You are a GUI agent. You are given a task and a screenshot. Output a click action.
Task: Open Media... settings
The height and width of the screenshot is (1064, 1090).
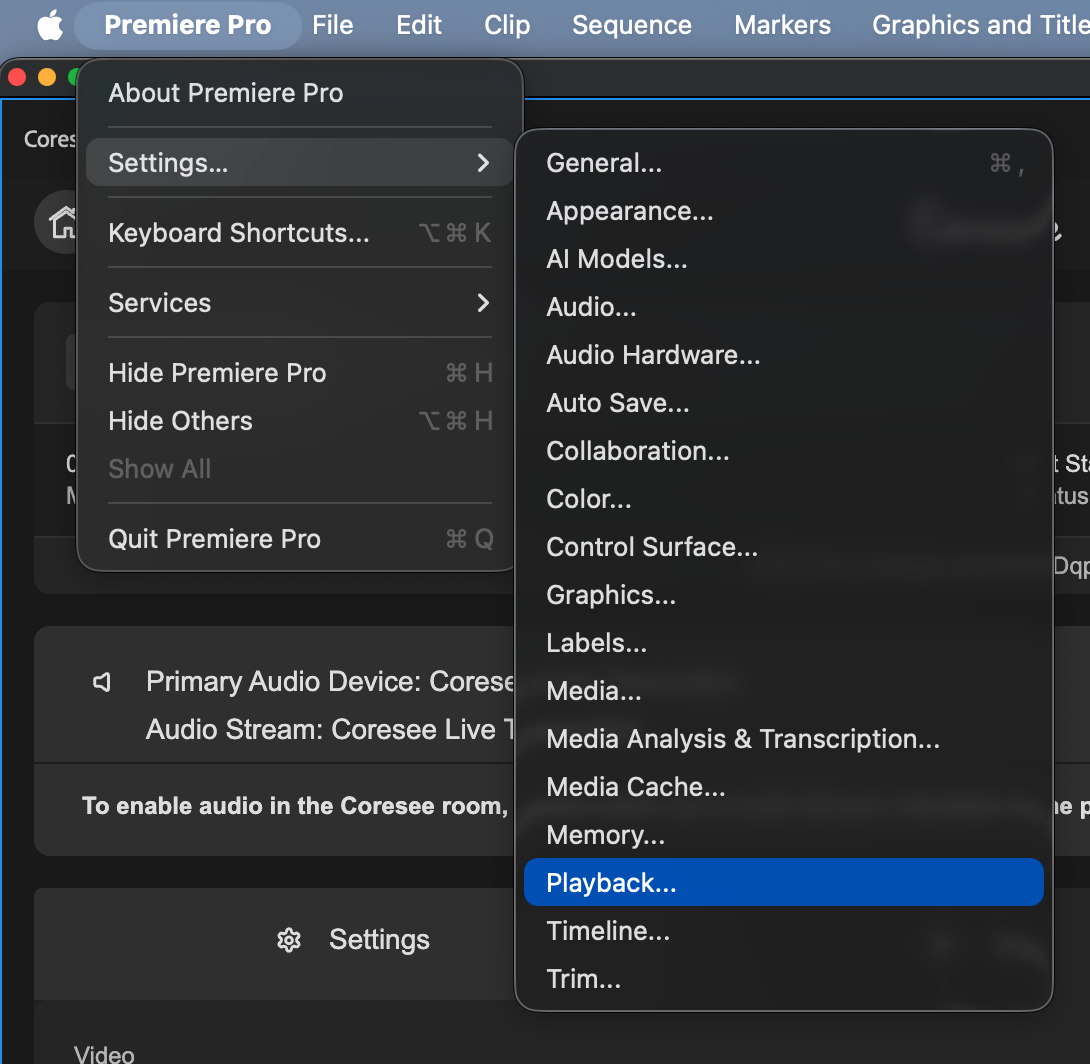pyautogui.click(x=783, y=691)
